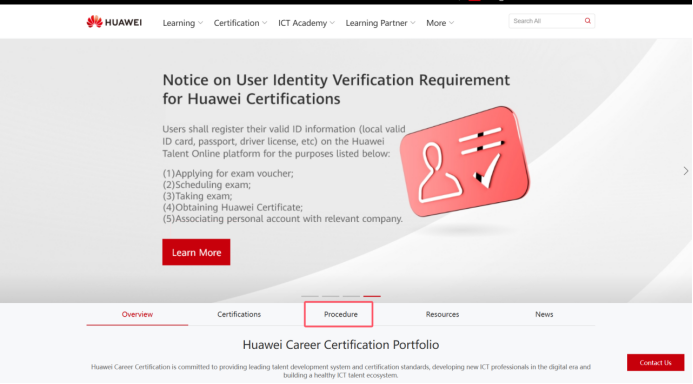Image resolution: width=693 pixels, height=384 pixels.
Task: Select the third carousel indicator
Action: [x=351, y=296]
